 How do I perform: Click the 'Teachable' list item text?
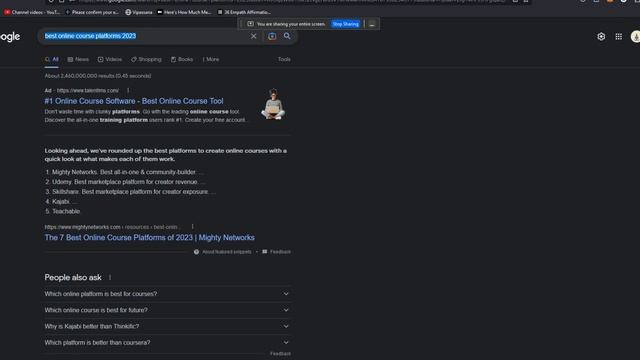tap(66, 211)
